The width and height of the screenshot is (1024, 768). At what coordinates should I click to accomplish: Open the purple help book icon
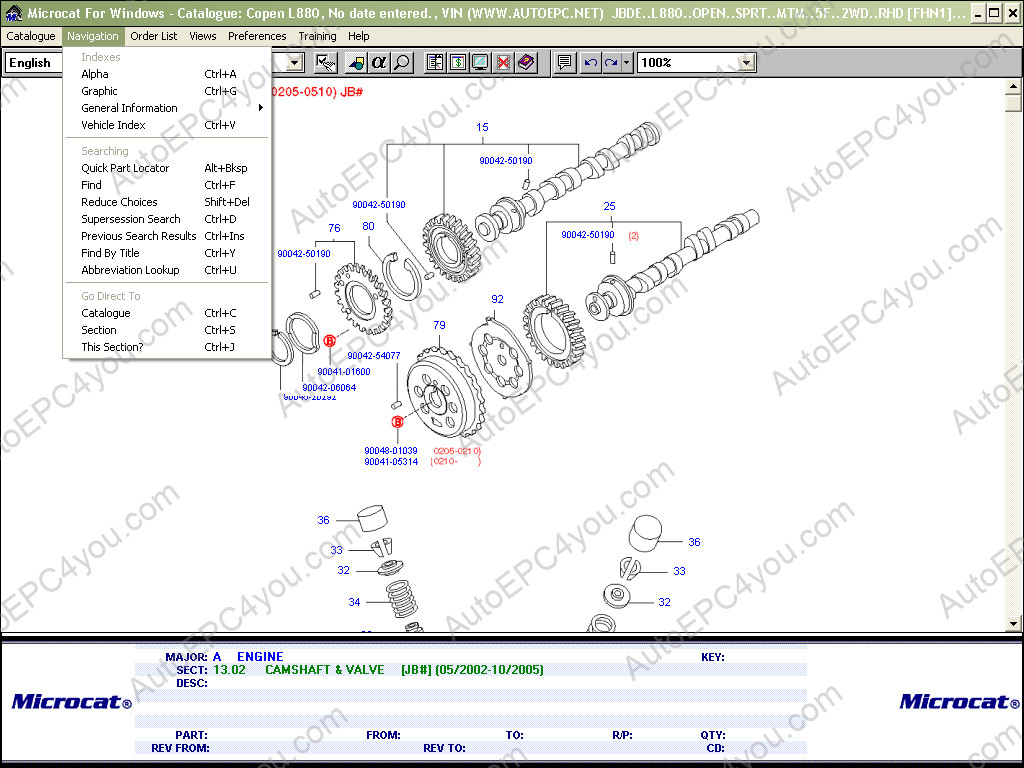[x=526, y=63]
